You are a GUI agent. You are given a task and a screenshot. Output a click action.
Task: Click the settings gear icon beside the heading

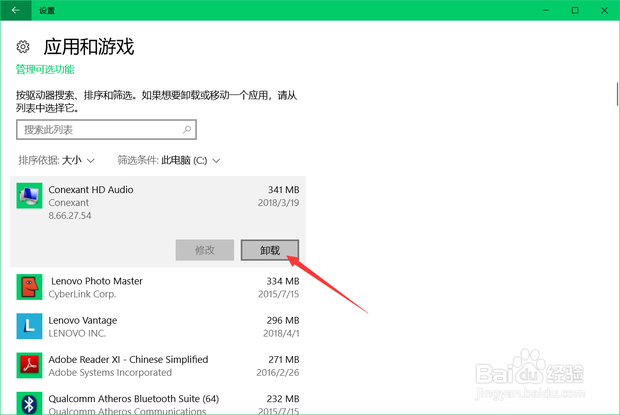23,47
